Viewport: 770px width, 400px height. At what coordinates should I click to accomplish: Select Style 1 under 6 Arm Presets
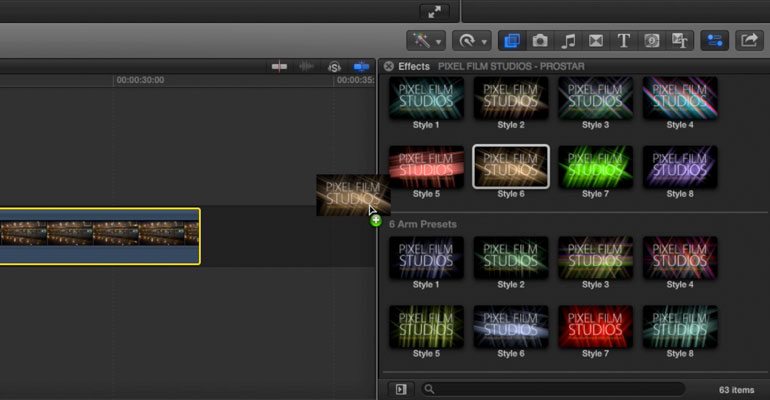point(426,258)
